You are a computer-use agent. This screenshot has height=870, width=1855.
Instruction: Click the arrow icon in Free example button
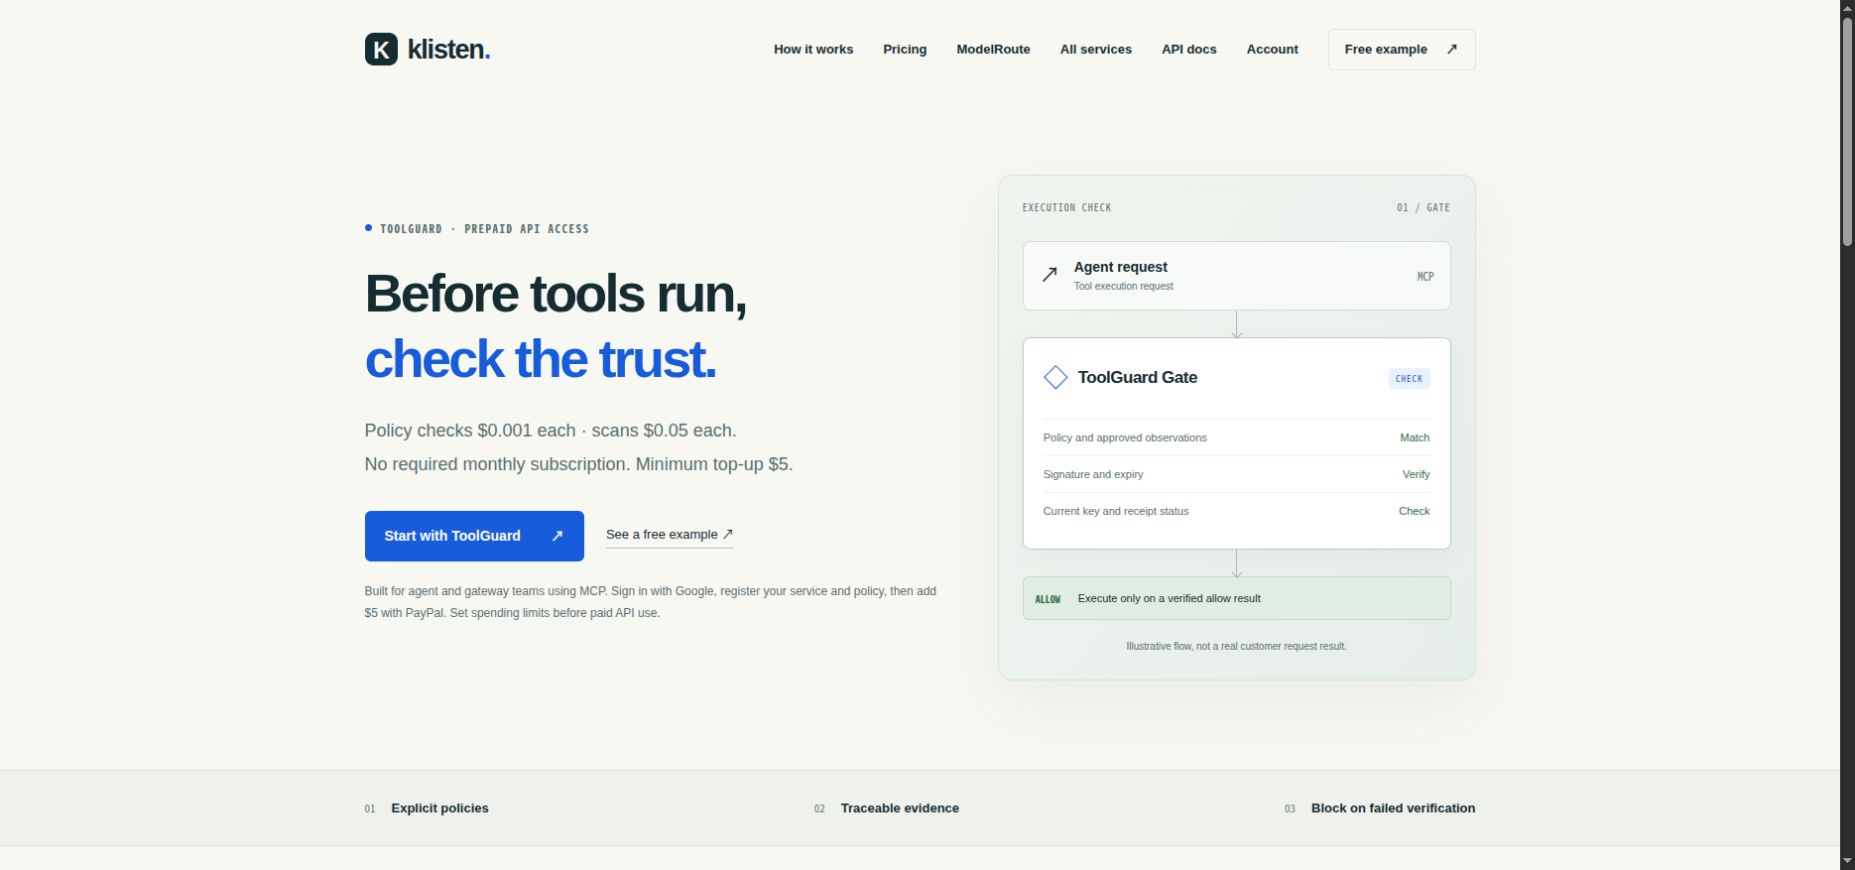point(1452,49)
